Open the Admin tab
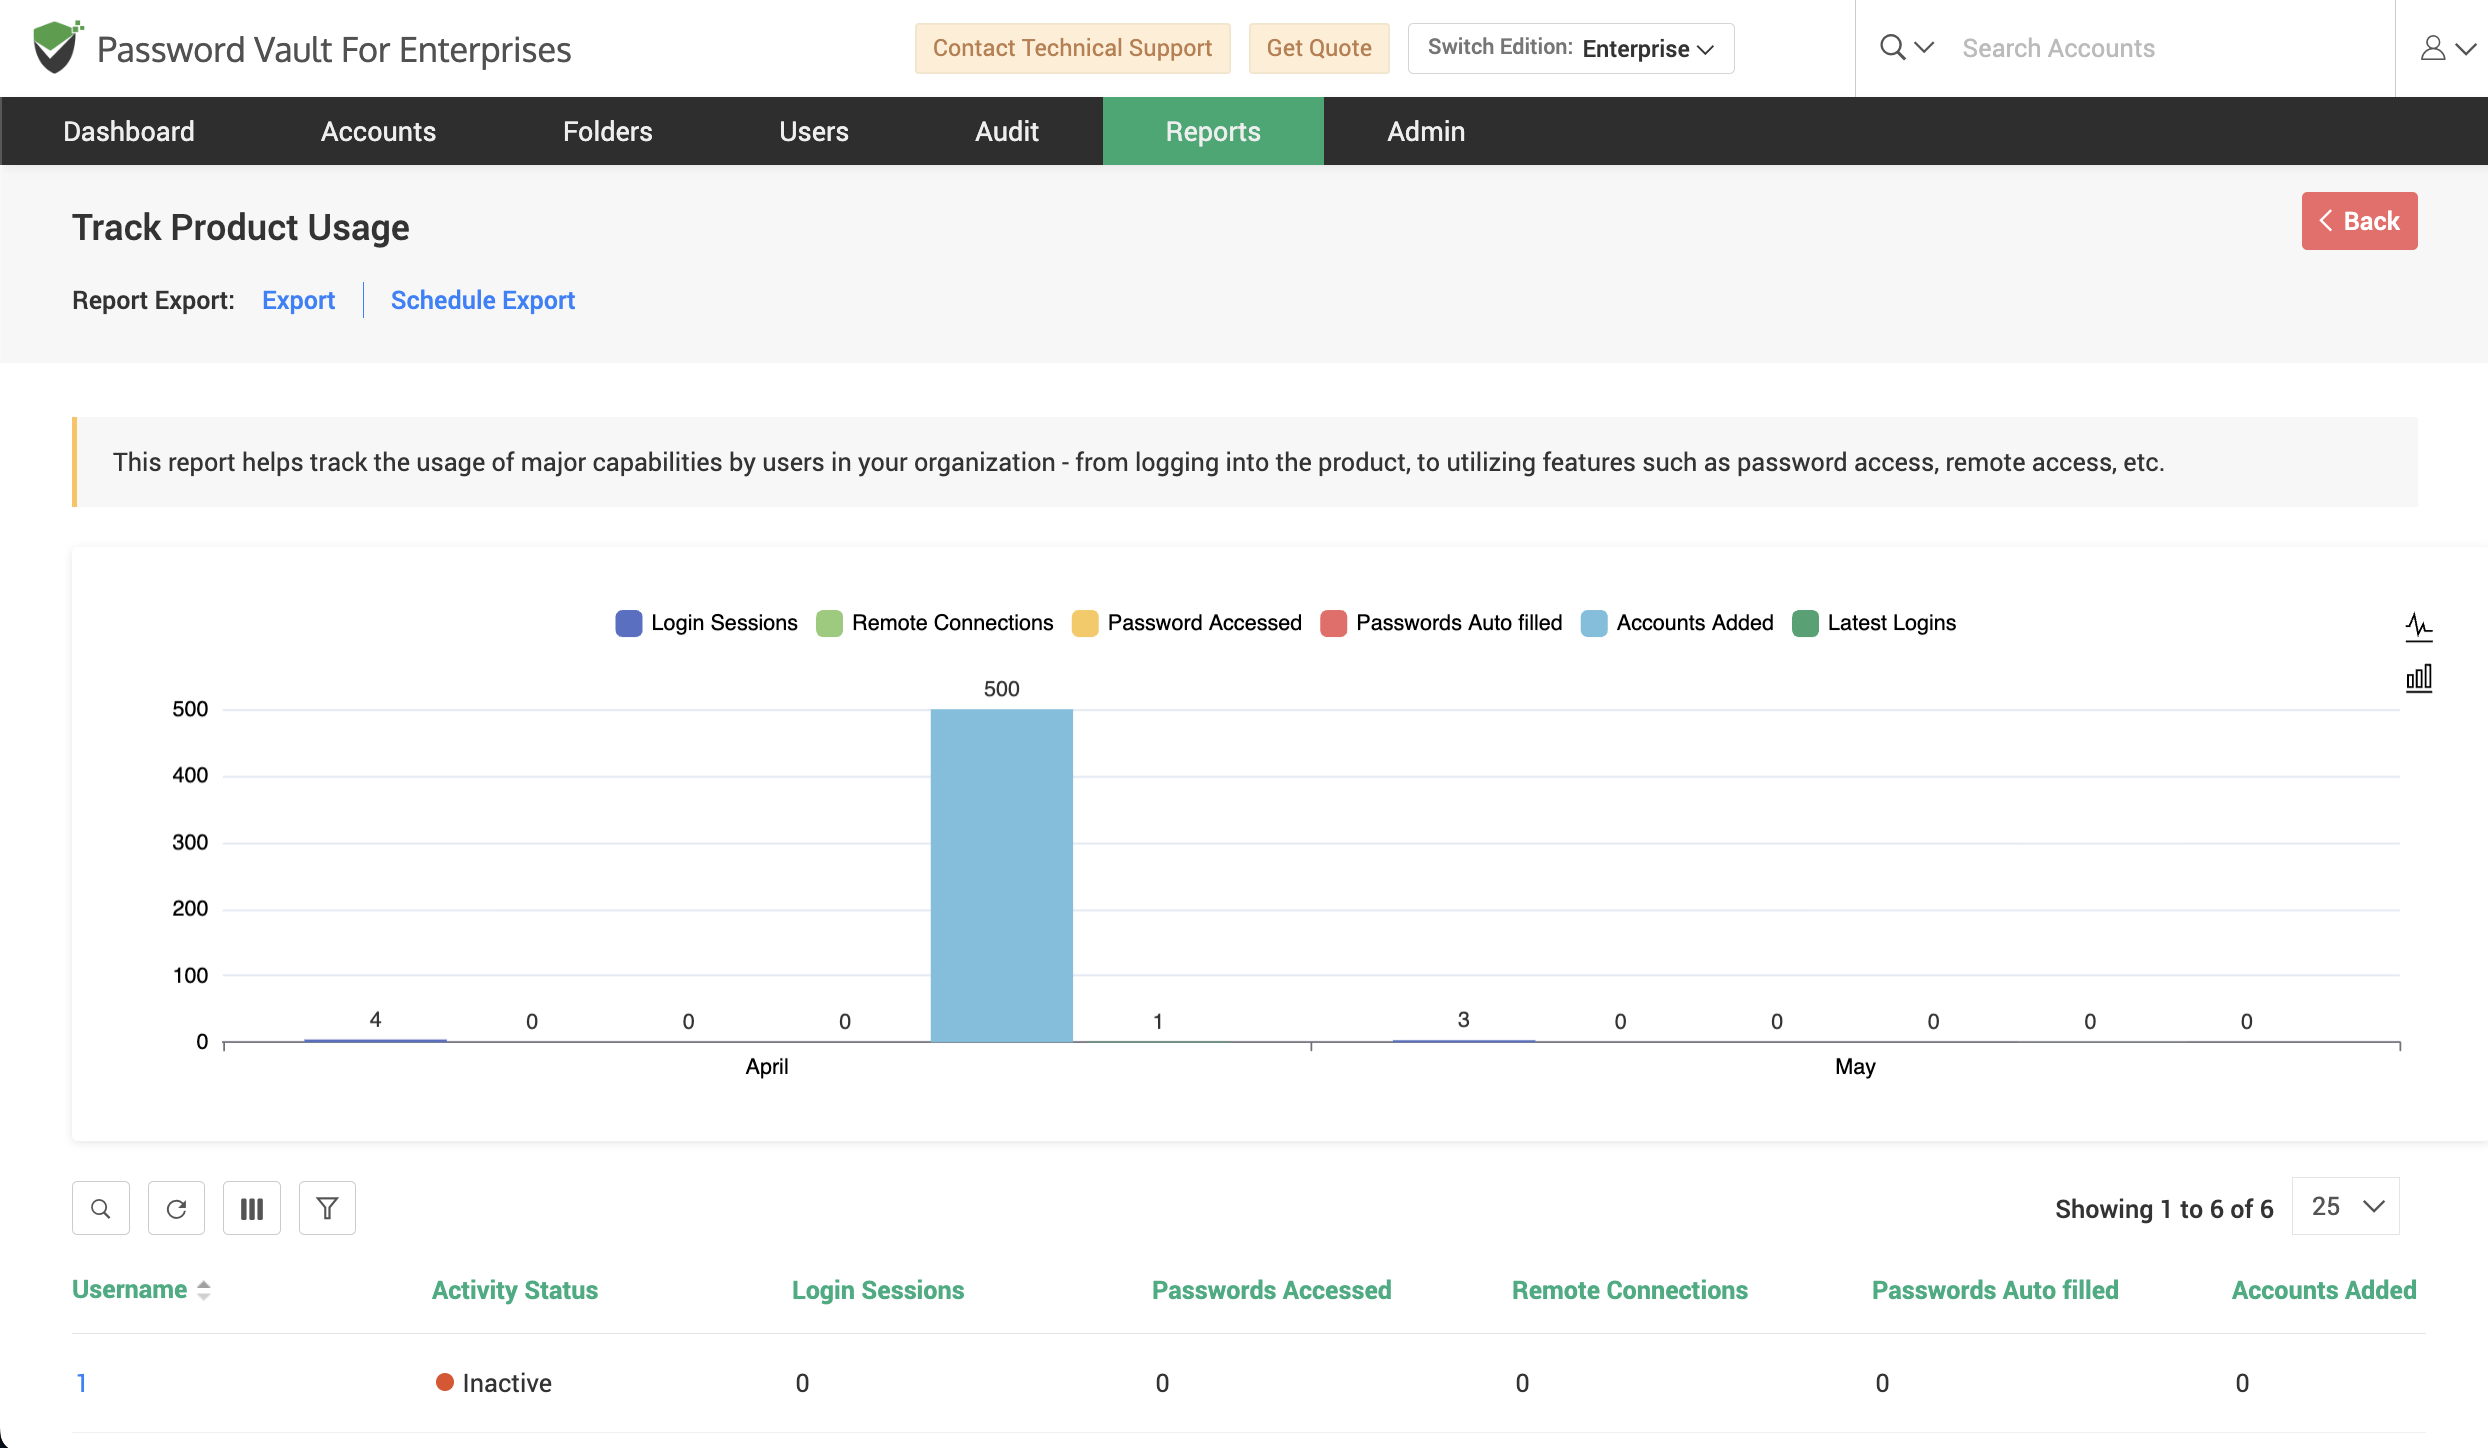This screenshot has width=2488, height=1448. coord(1426,131)
